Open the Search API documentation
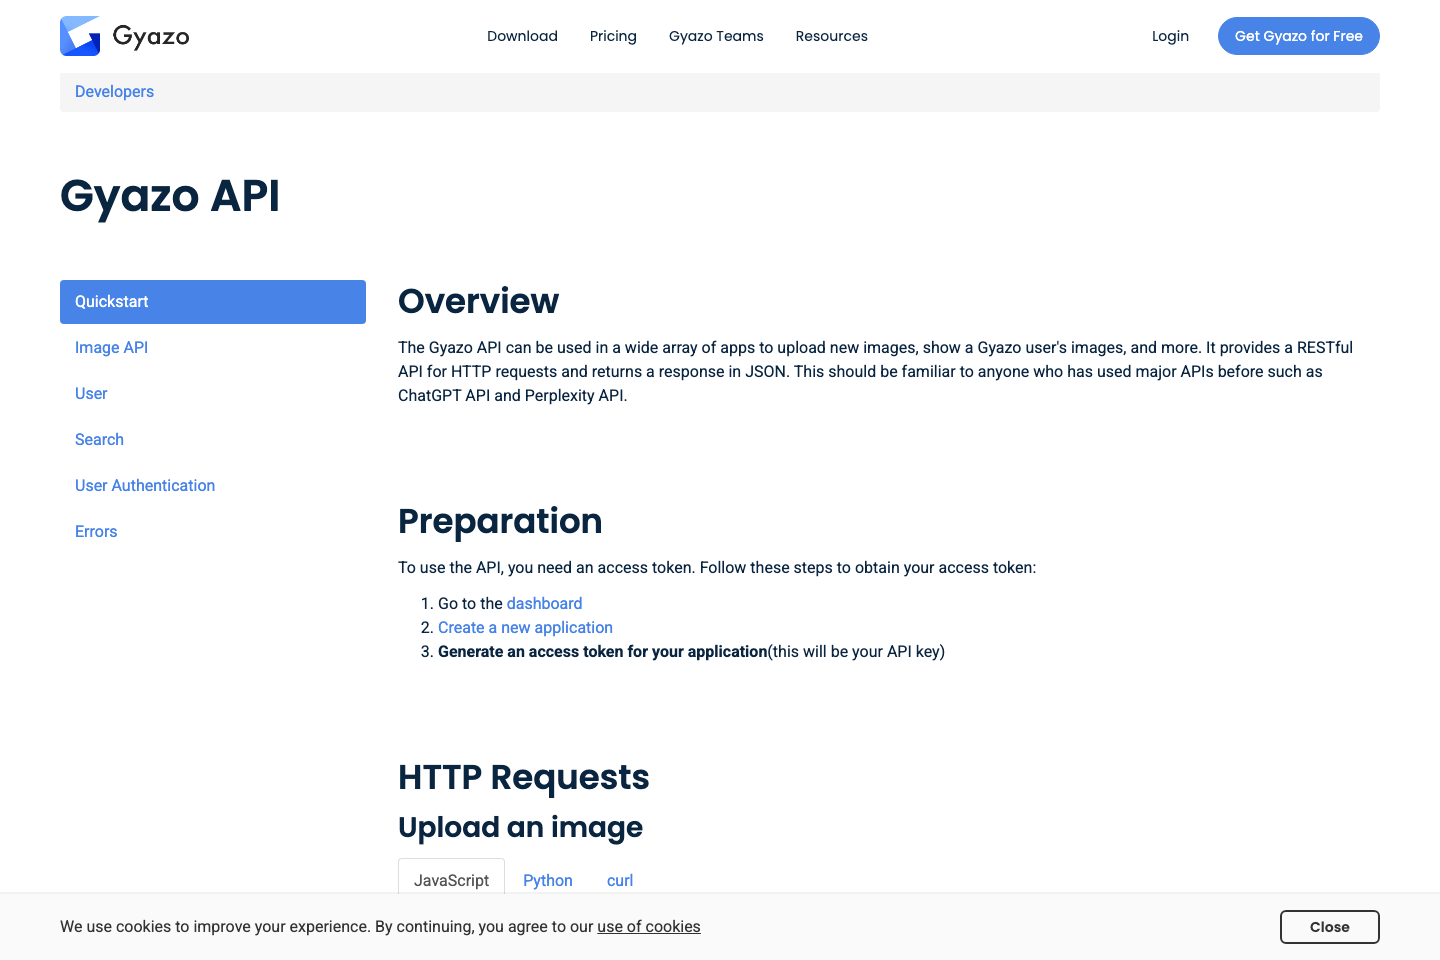The image size is (1440, 960). click(99, 439)
